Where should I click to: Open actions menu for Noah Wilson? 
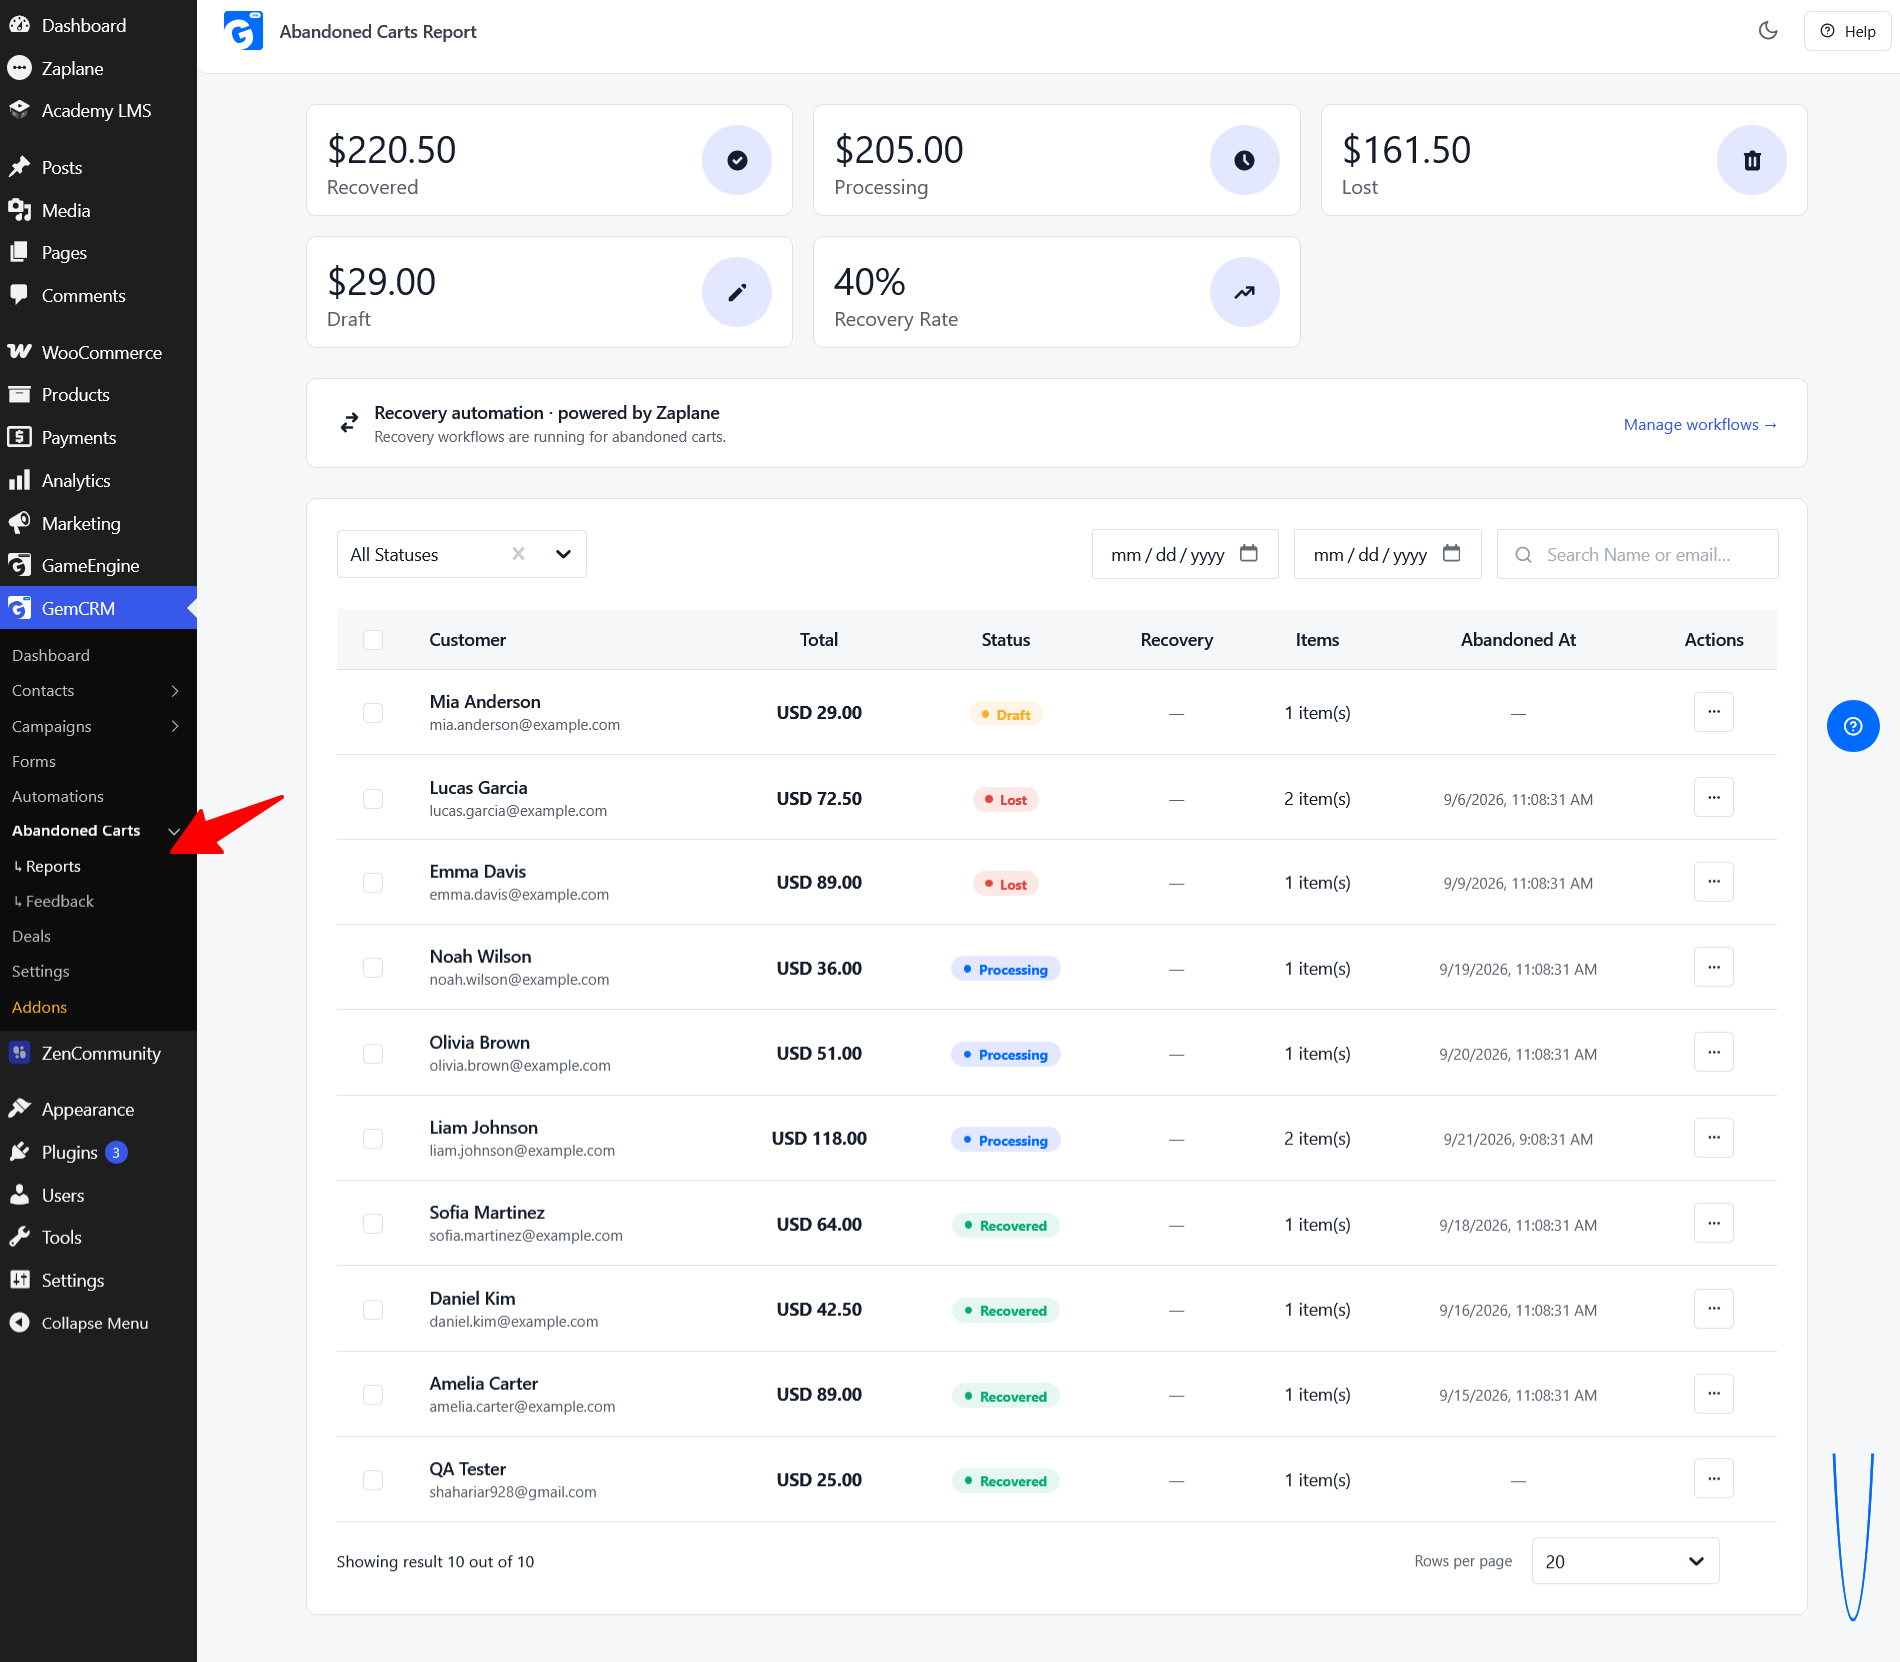tap(1714, 968)
